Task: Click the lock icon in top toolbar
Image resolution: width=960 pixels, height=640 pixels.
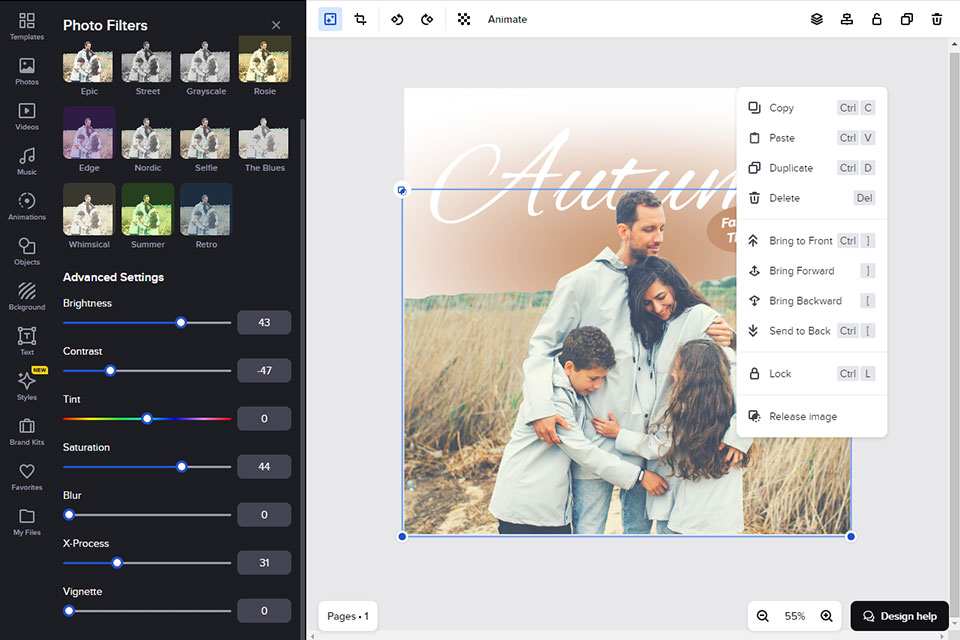Action: (877, 19)
